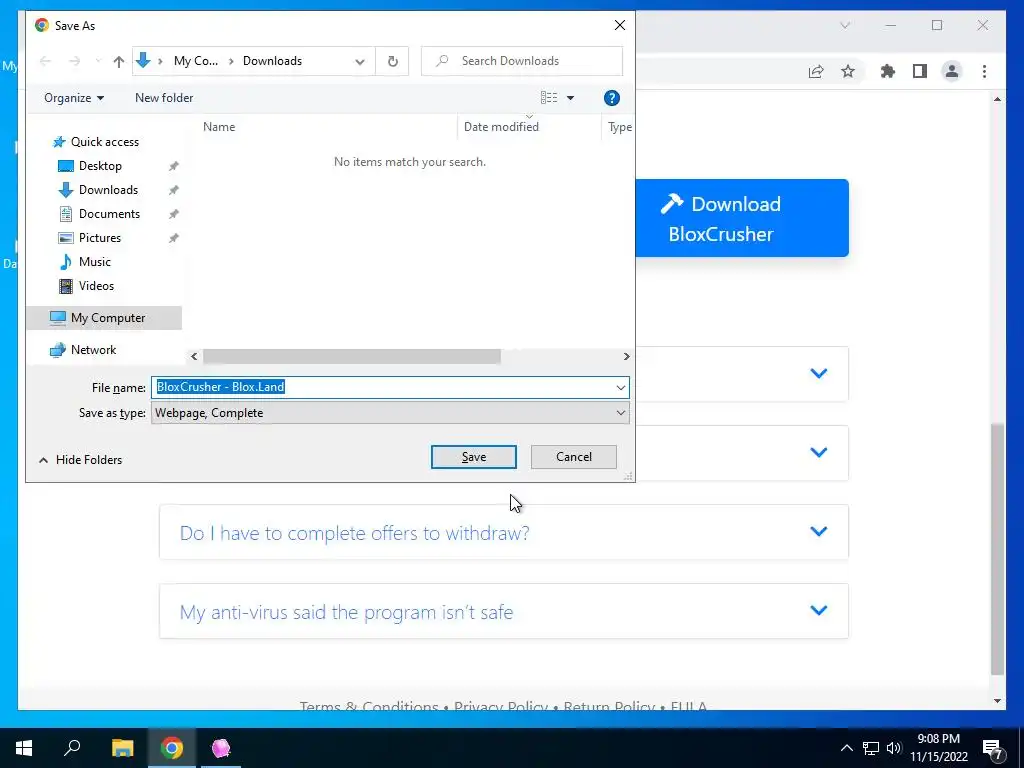Open Pictures folder in sidebar

(x=99, y=238)
